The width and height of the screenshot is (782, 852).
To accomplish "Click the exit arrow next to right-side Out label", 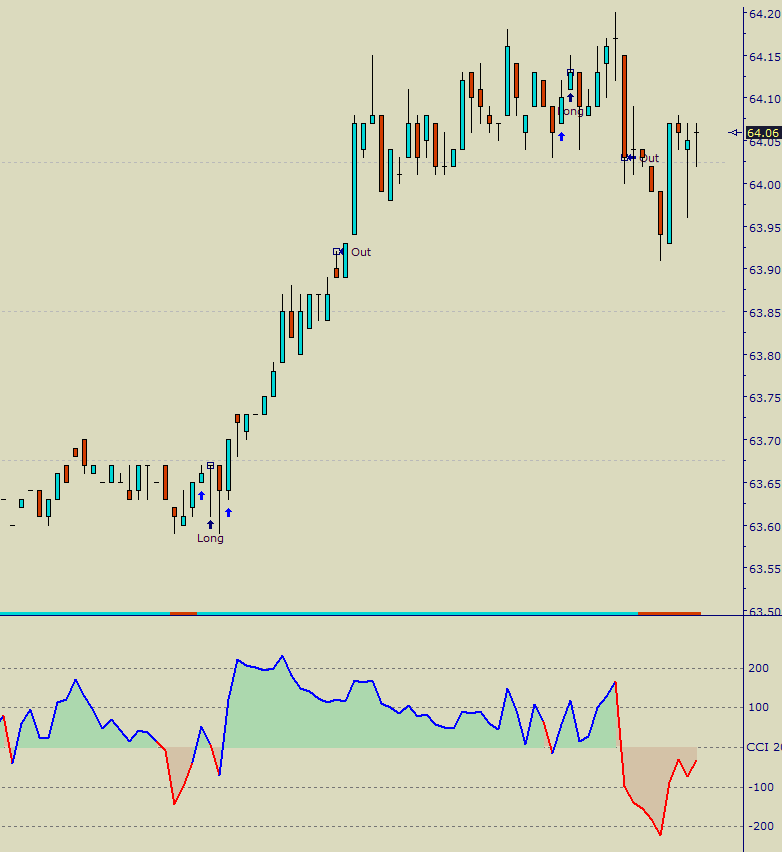I will tap(631, 158).
